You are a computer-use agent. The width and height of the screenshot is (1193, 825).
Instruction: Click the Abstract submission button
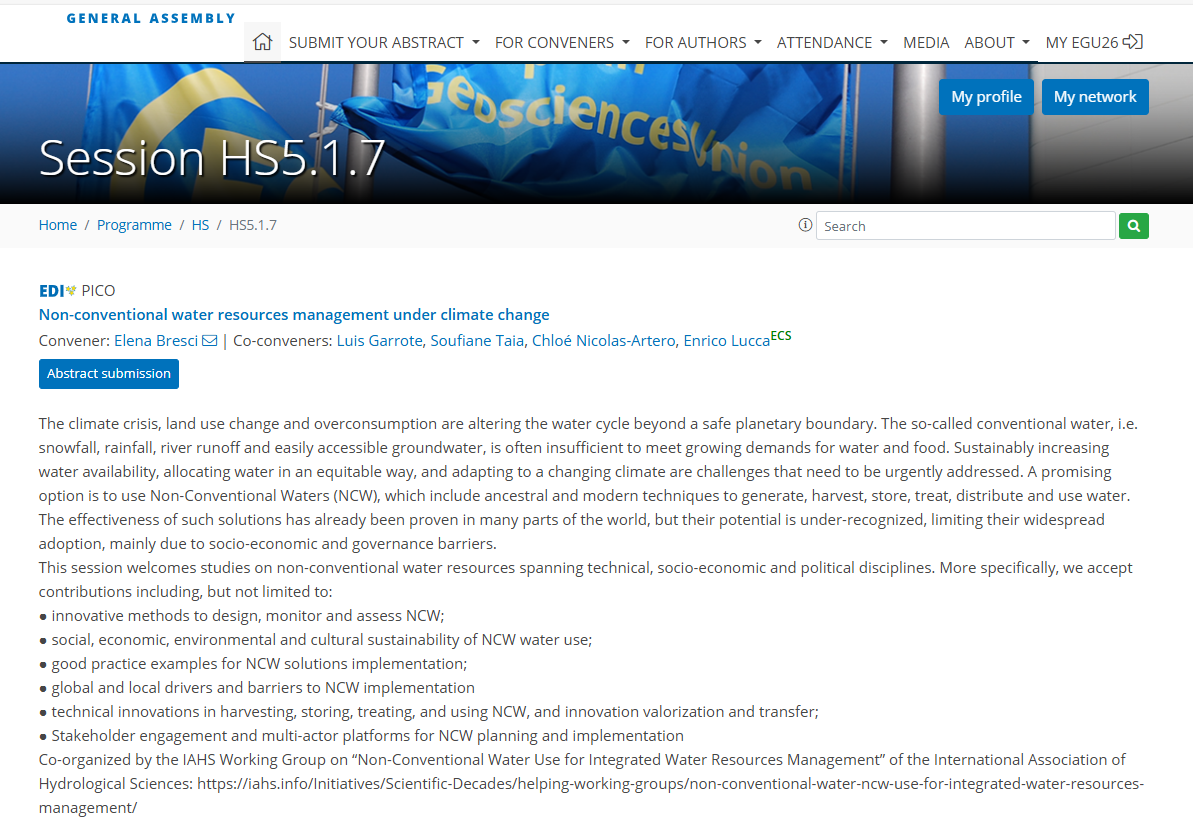(x=109, y=373)
